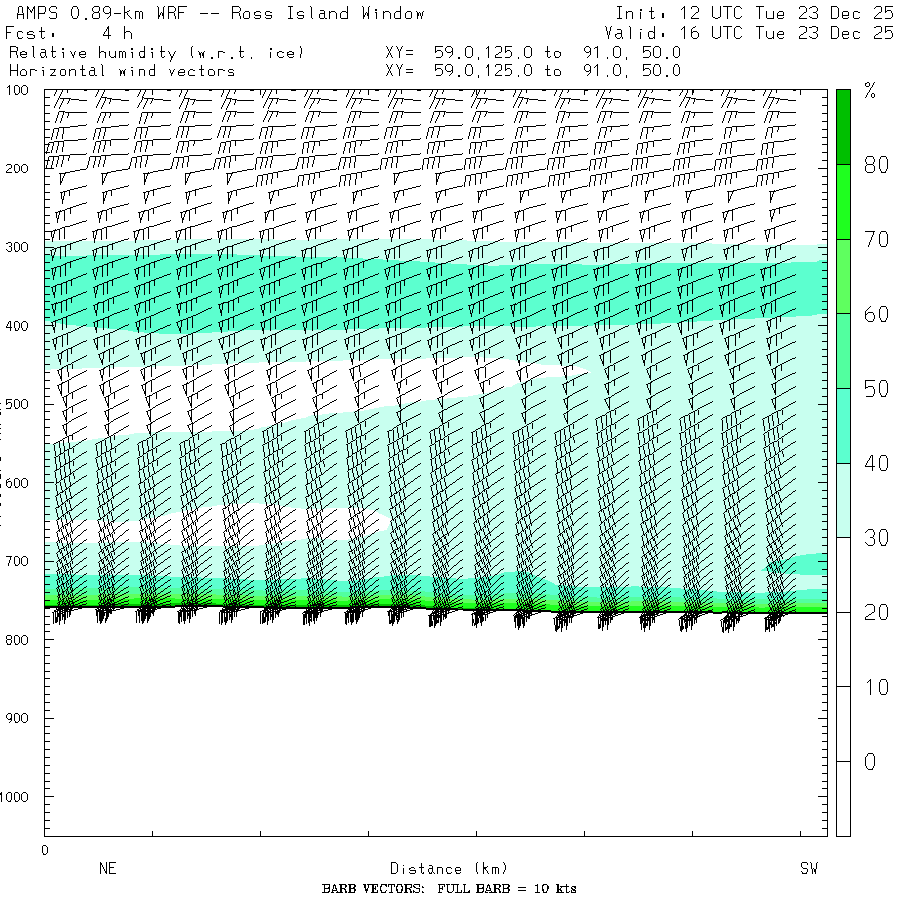The height and width of the screenshot is (900, 900).
Task: Click the SW endpoint label on x-axis
Action: pyautogui.click(x=808, y=869)
